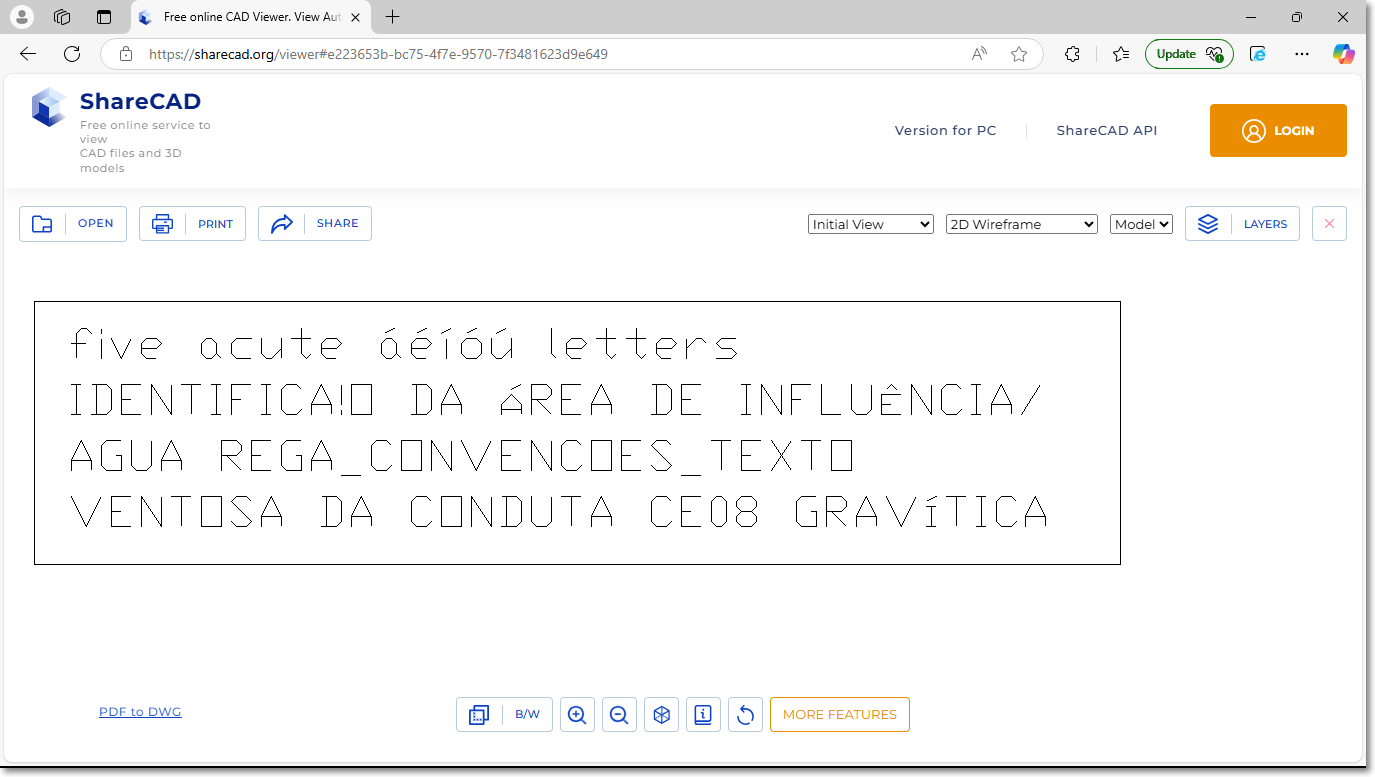The image size is (1375, 777).
Task: Open the ShareCAD API link
Action: [x=1107, y=131]
